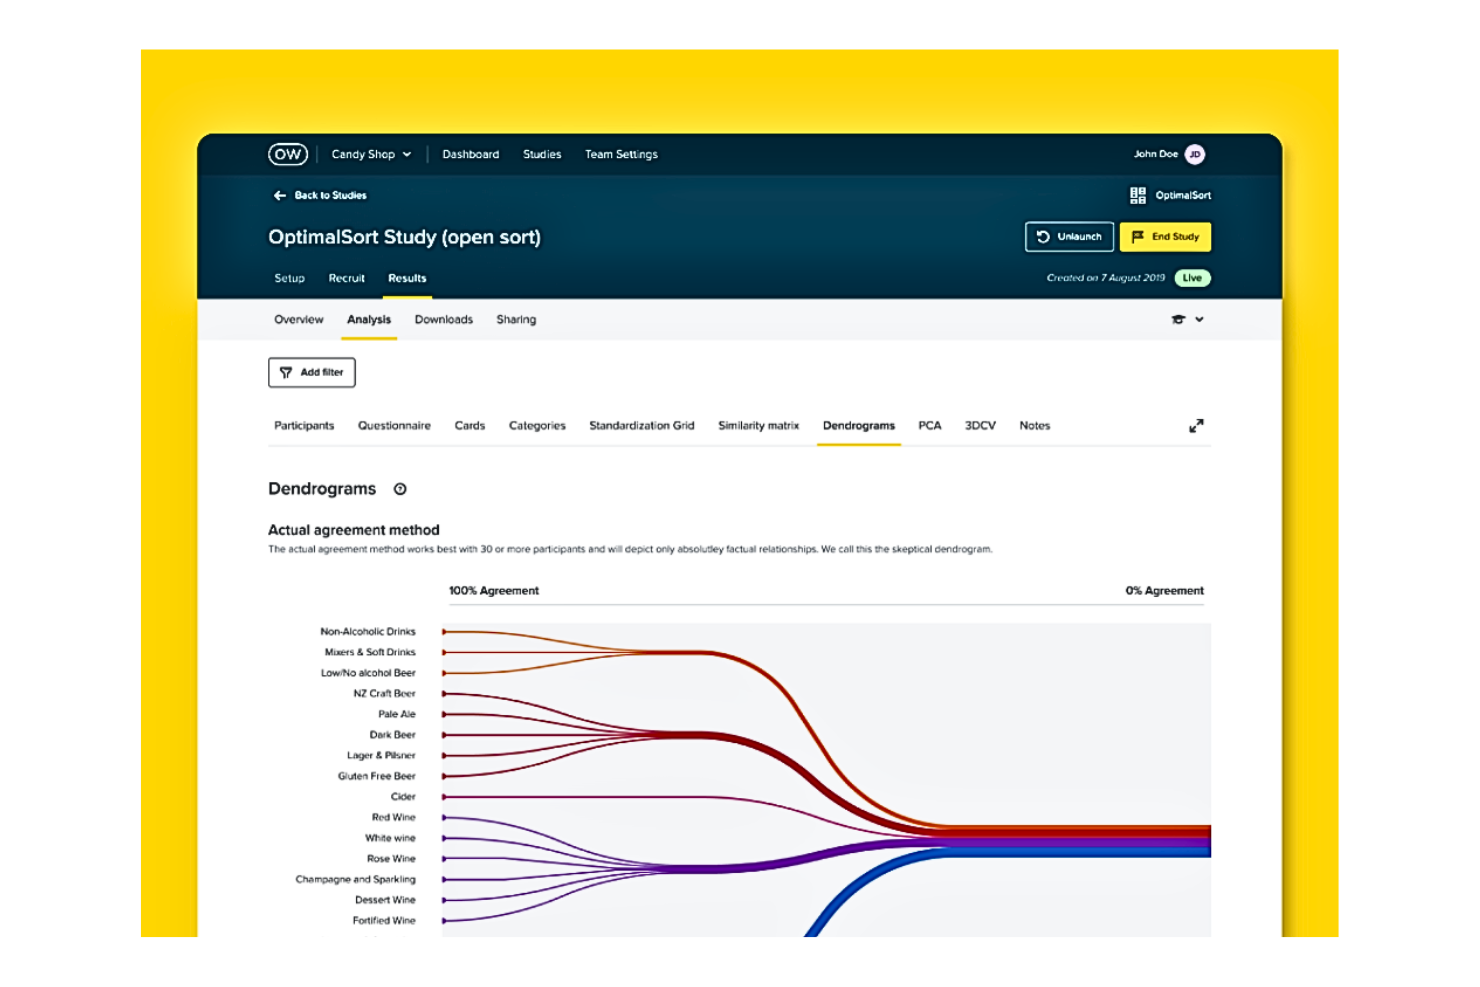
Task: Click the circular arrow icon in Unlaunch button
Action: point(1042,237)
